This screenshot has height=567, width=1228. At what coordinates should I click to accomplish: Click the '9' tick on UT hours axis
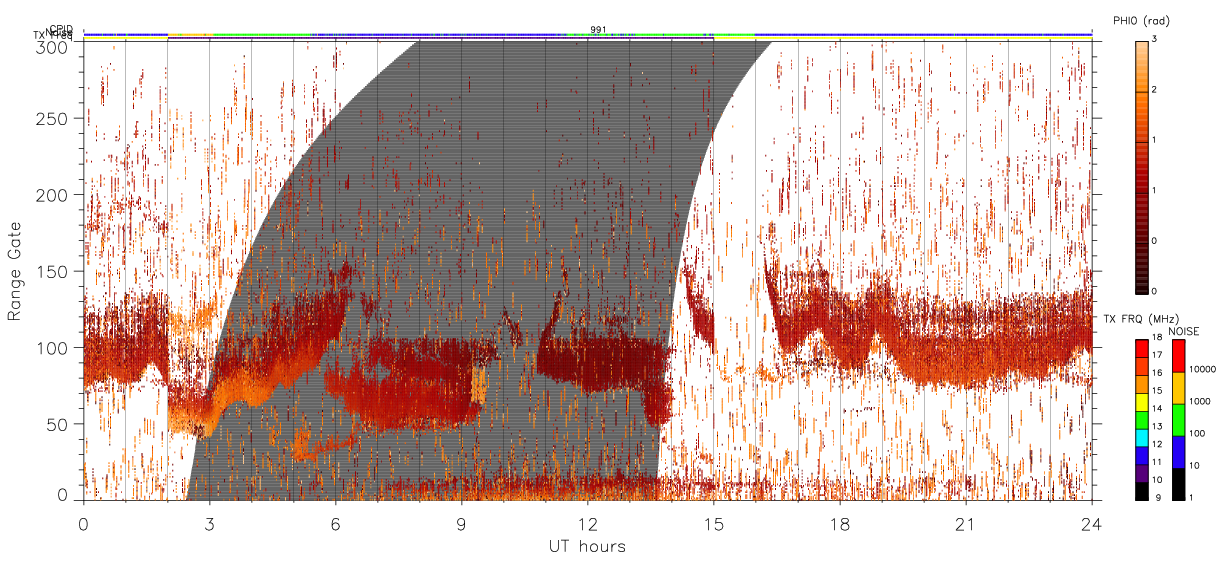[462, 524]
